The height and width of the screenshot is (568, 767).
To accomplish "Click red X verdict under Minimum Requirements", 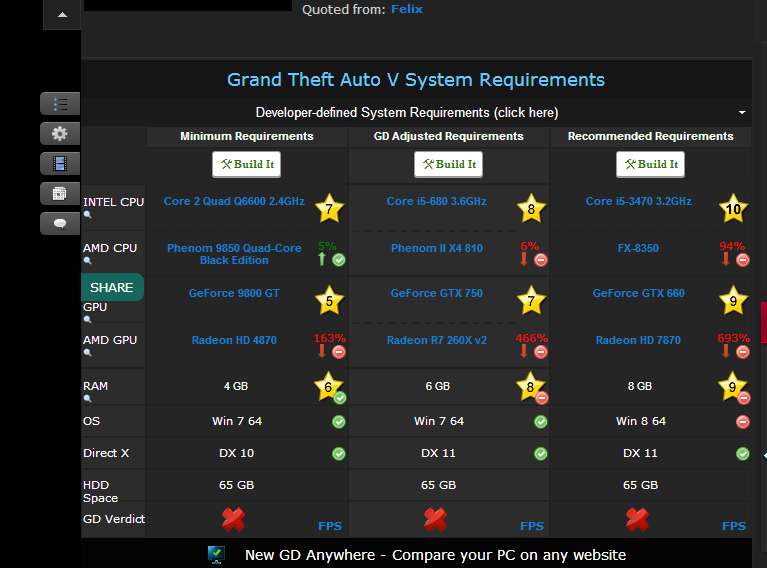I will pyautogui.click(x=233, y=520).
